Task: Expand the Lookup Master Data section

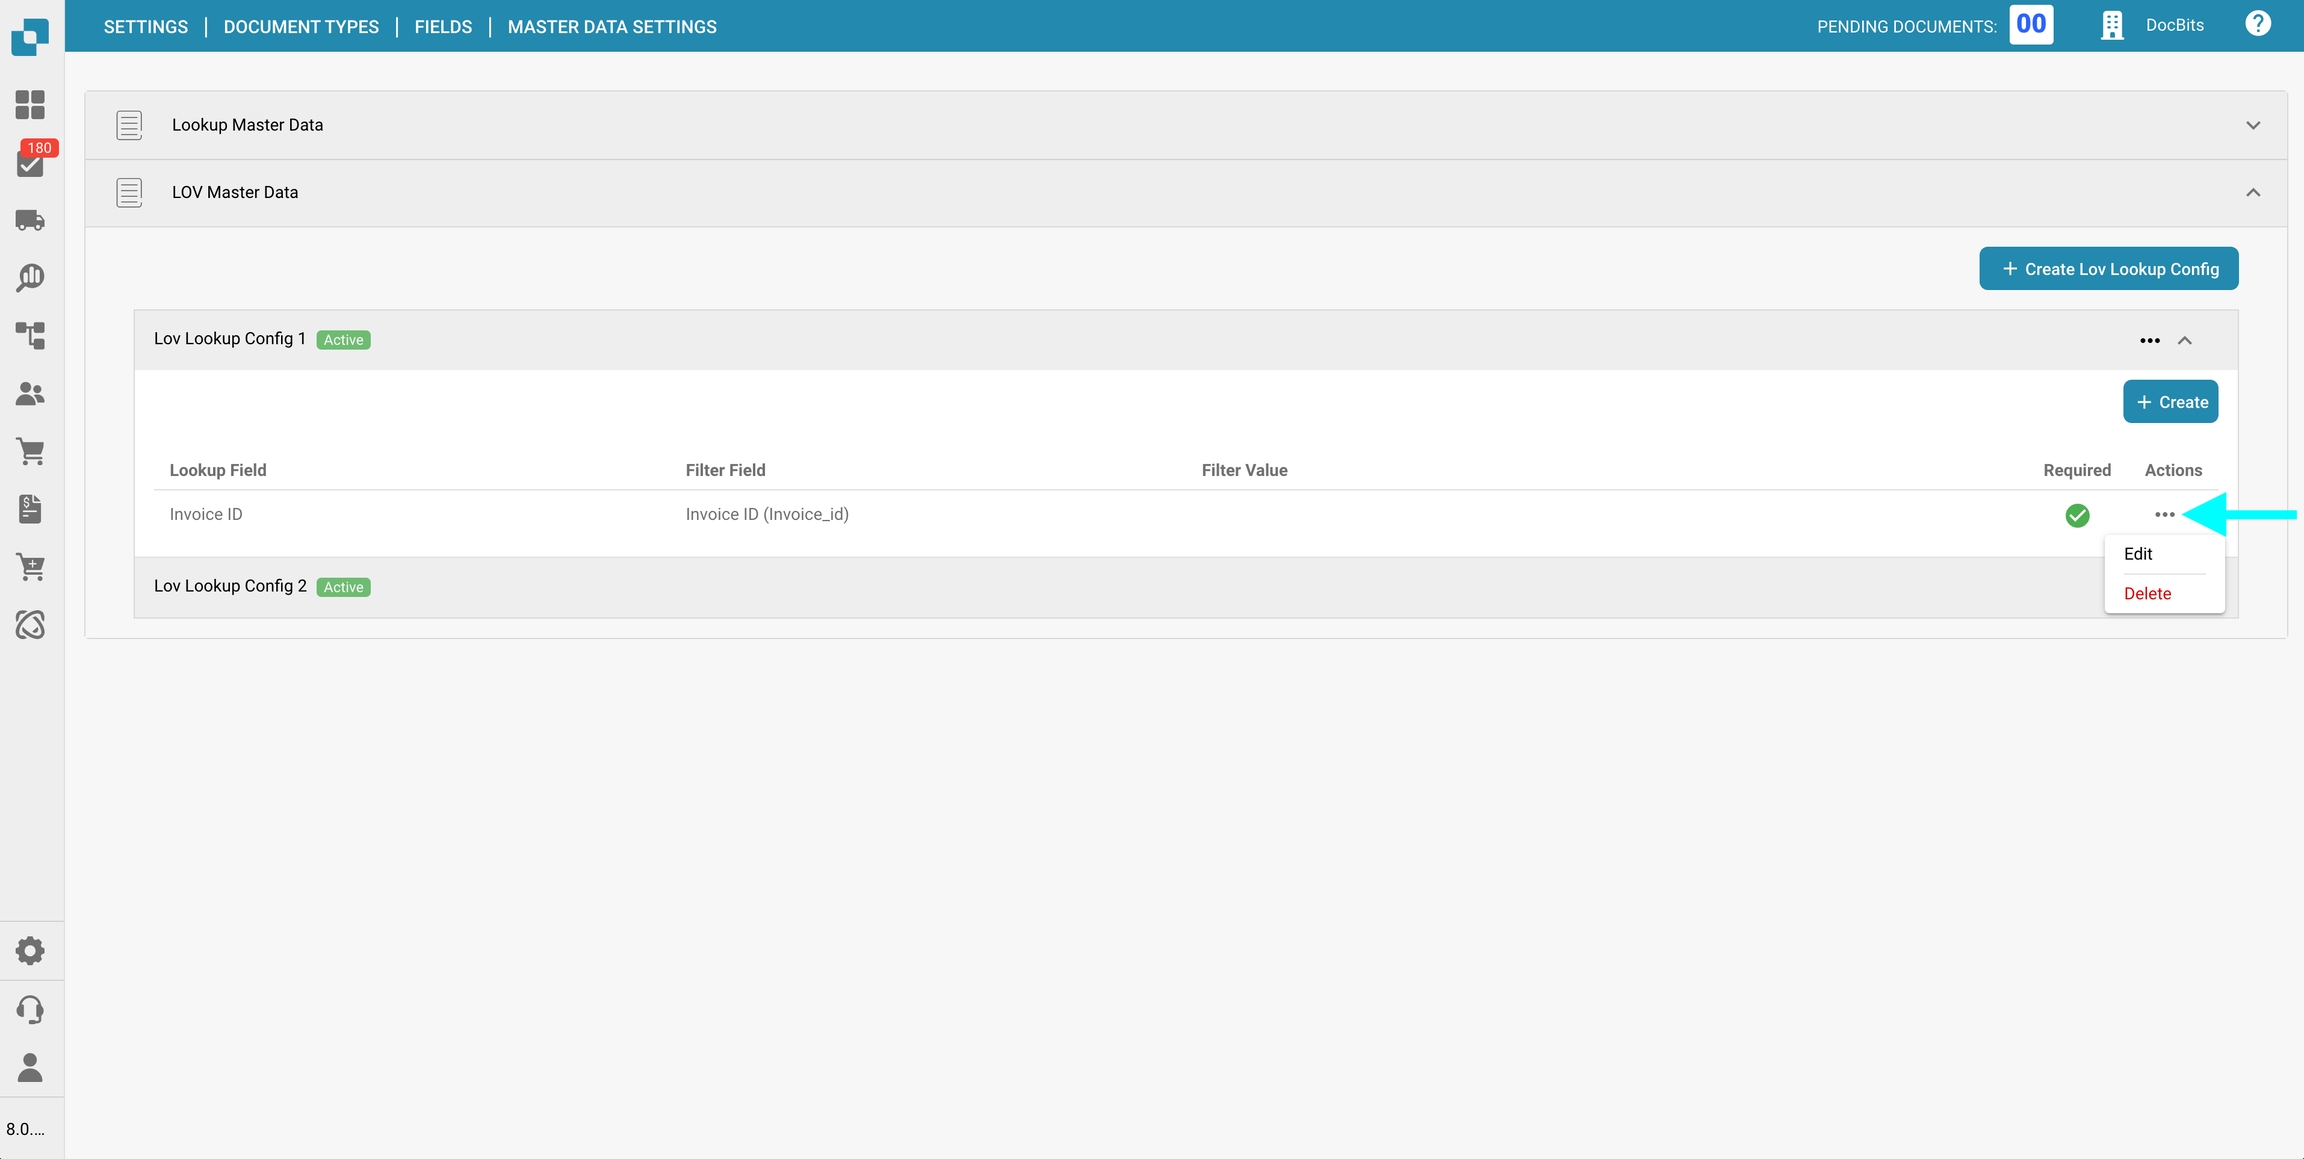Action: [2253, 125]
